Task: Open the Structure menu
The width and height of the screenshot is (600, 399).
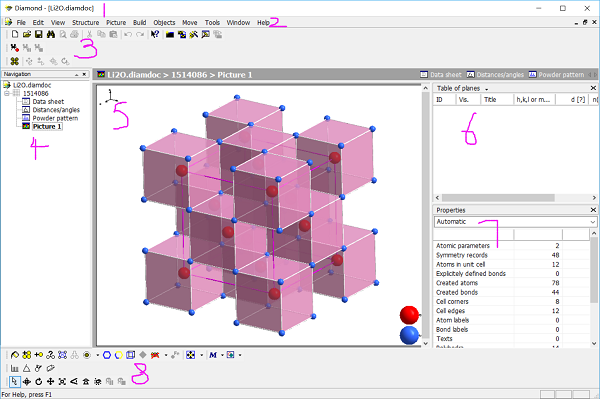Action: click(85, 23)
